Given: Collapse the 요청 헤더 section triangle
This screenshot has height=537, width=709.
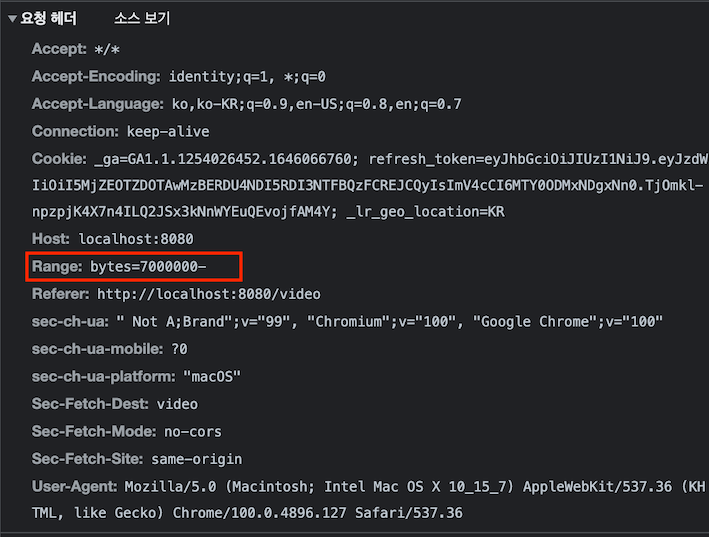Looking at the screenshot, I should tap(12, 19).
